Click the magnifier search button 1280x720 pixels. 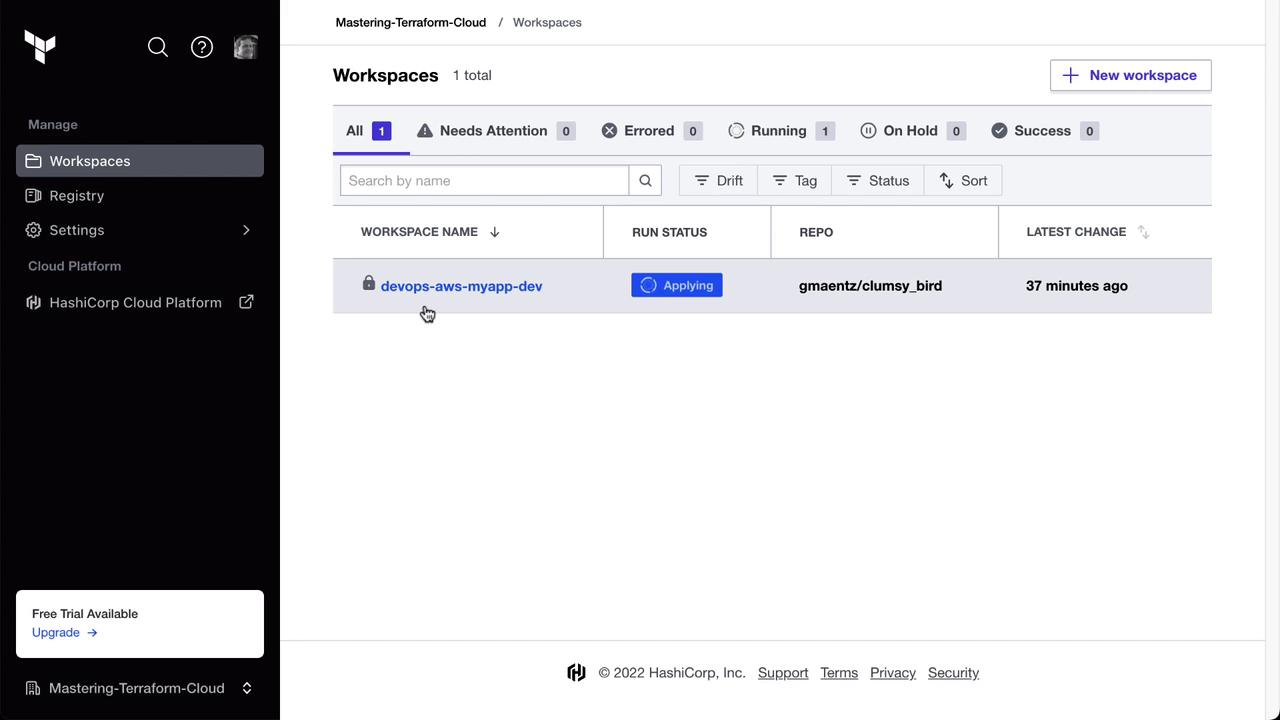[x=645, y=181]
